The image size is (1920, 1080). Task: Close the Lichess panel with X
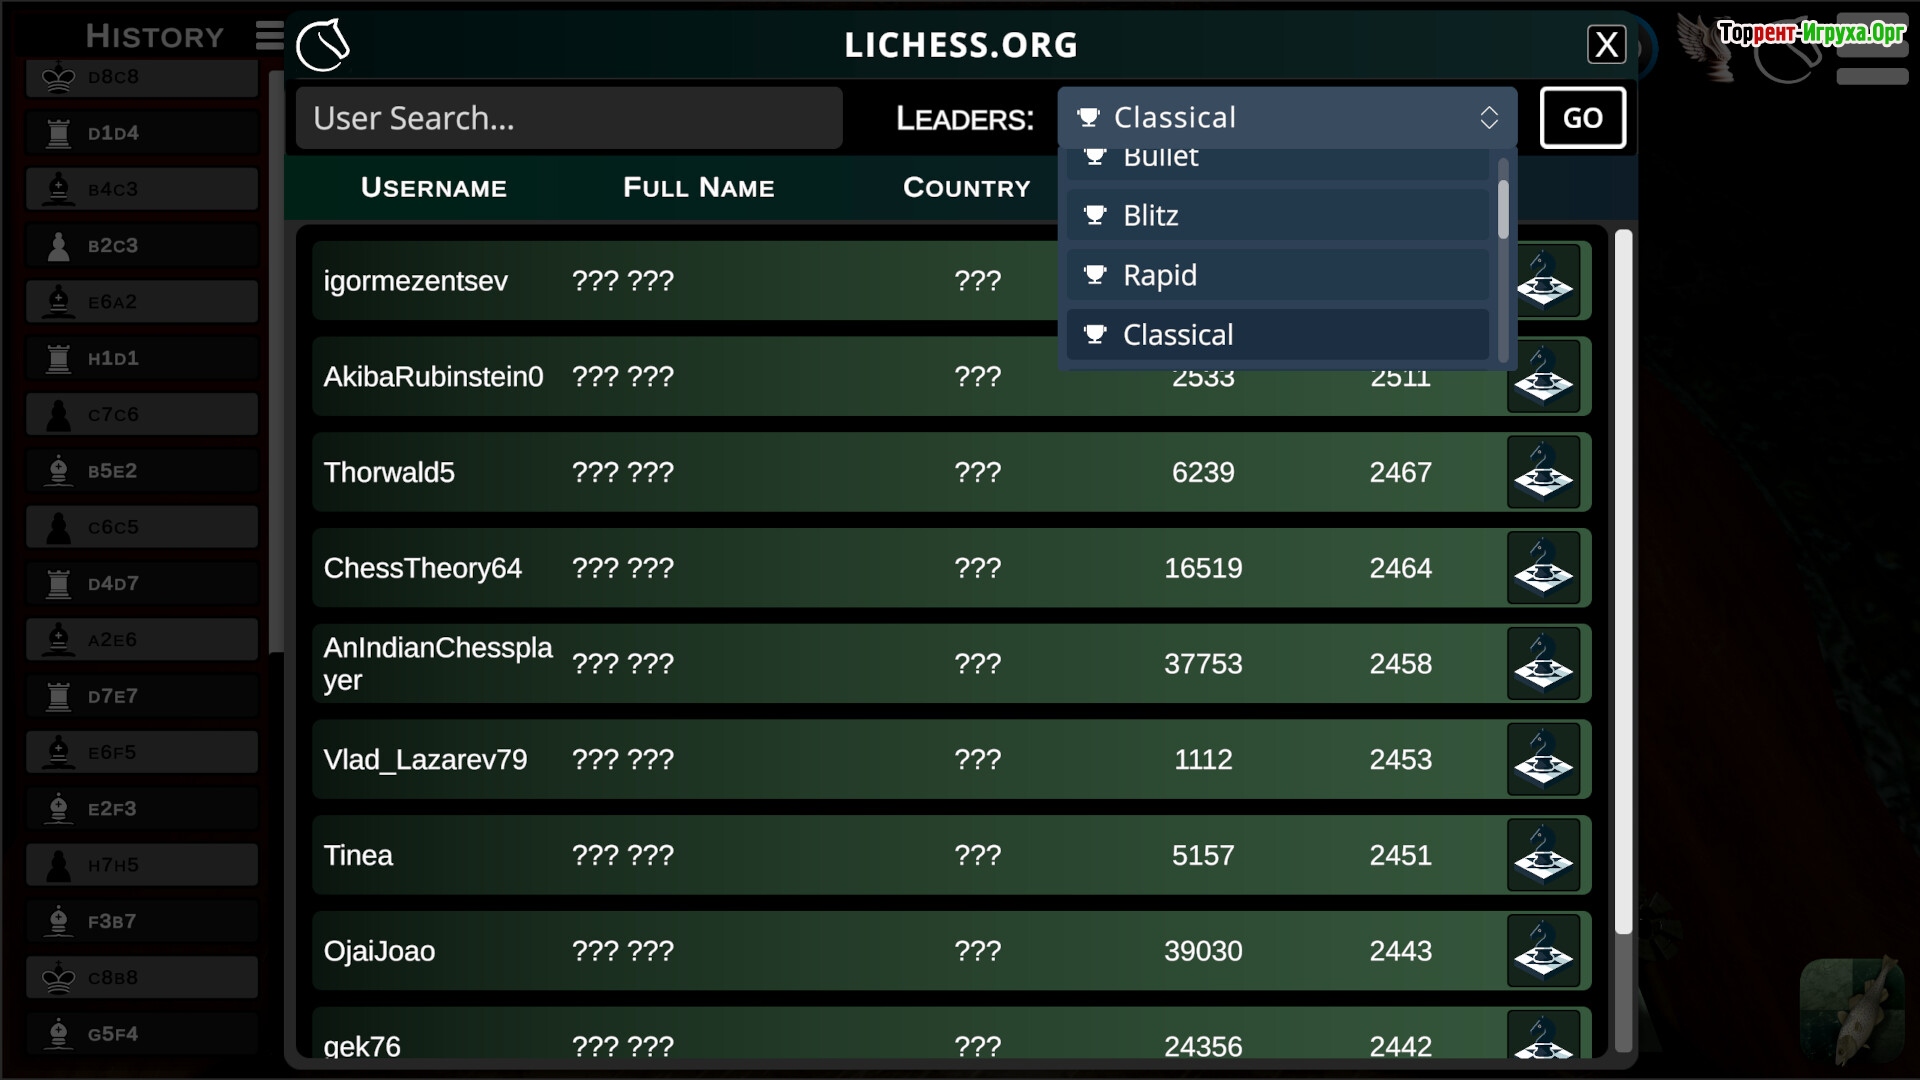[1606, 45]
